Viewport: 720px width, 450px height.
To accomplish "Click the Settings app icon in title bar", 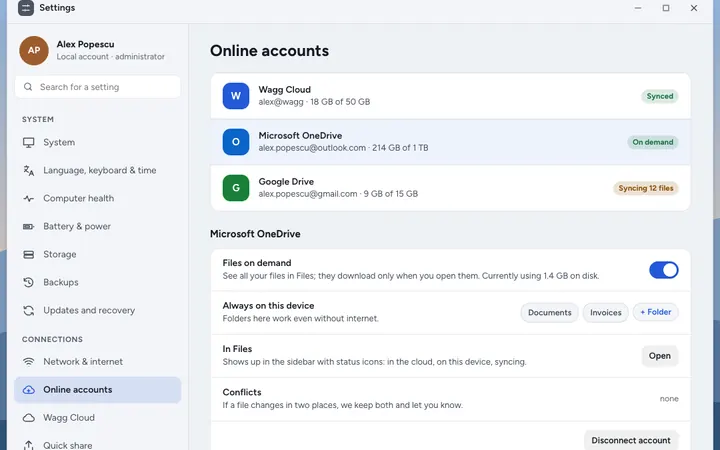I will pyautogui.click(x=26, y=8).
